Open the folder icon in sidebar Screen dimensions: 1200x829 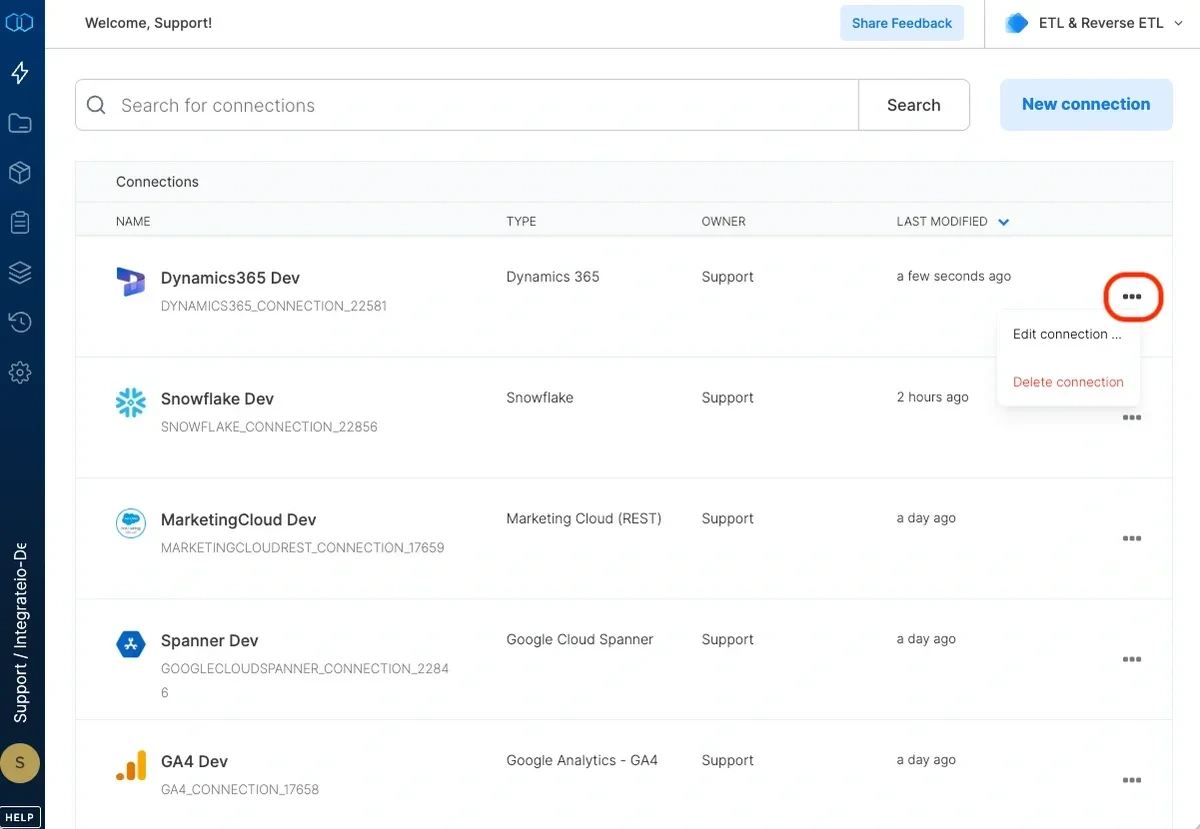pyautogui.click(x=20, y=123)
